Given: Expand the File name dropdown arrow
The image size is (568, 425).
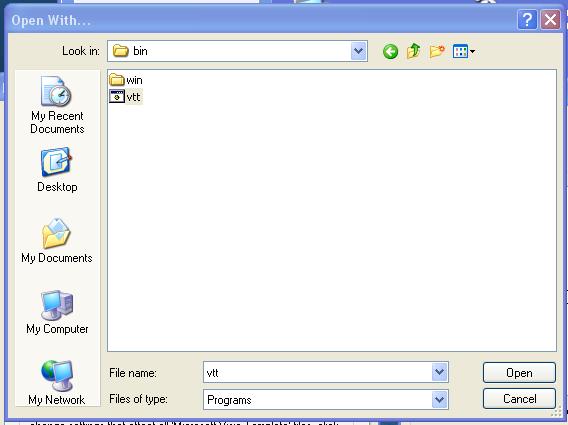Looking at the screenshot, I should click(439, 372).
